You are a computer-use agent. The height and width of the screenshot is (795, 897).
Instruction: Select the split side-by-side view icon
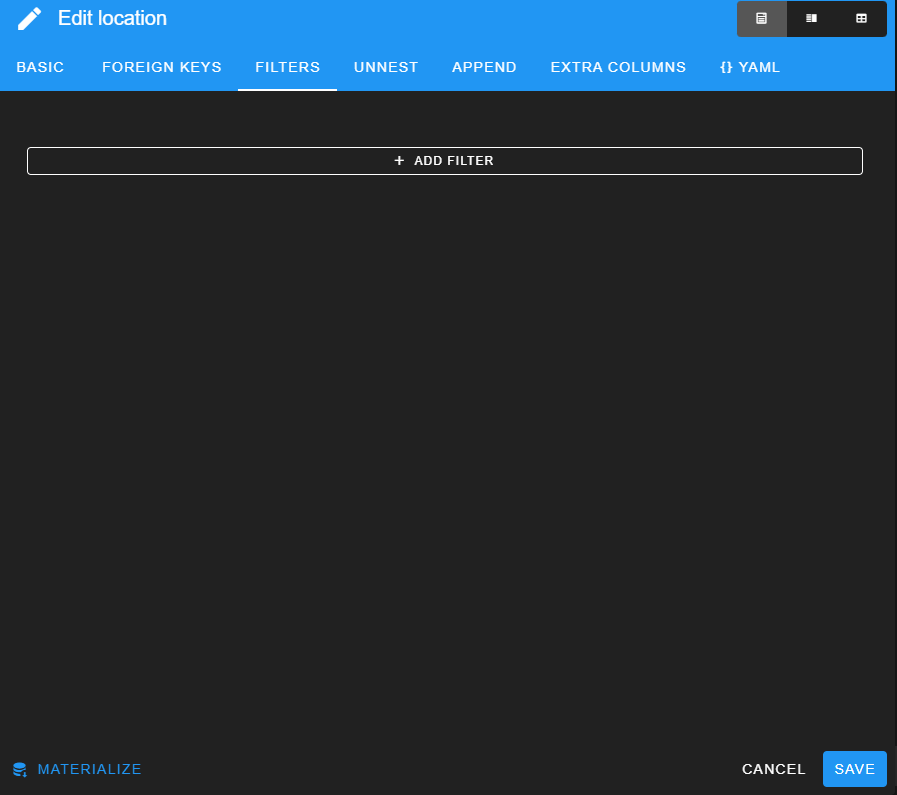tap(812, 19)
